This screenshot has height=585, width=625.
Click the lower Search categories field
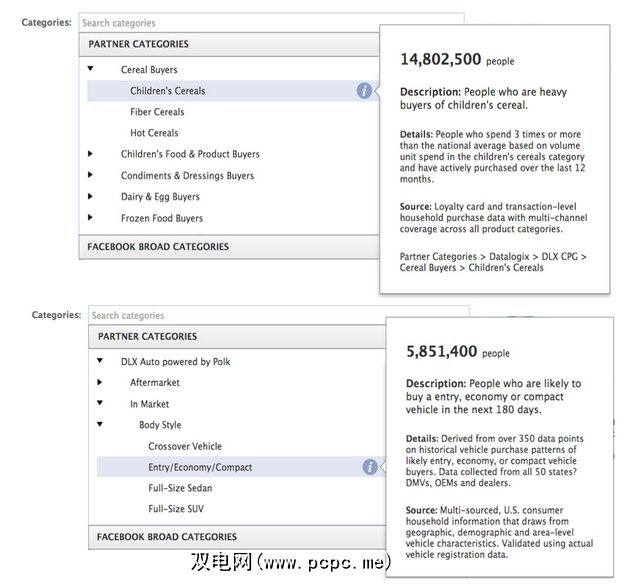(x=279, y=315)
